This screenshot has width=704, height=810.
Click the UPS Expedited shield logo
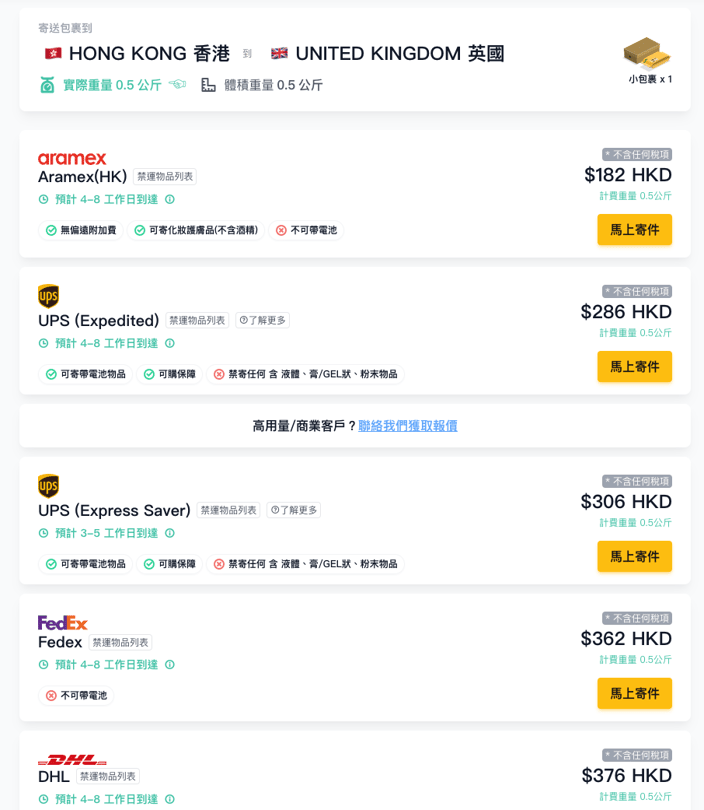click(48, 296)
